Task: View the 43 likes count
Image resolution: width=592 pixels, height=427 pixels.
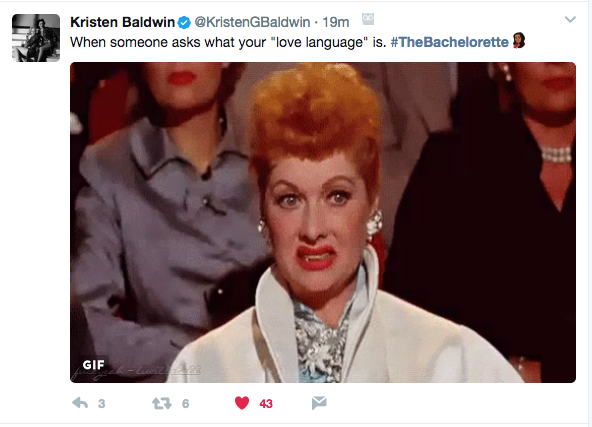Action: tap(266, 404)
